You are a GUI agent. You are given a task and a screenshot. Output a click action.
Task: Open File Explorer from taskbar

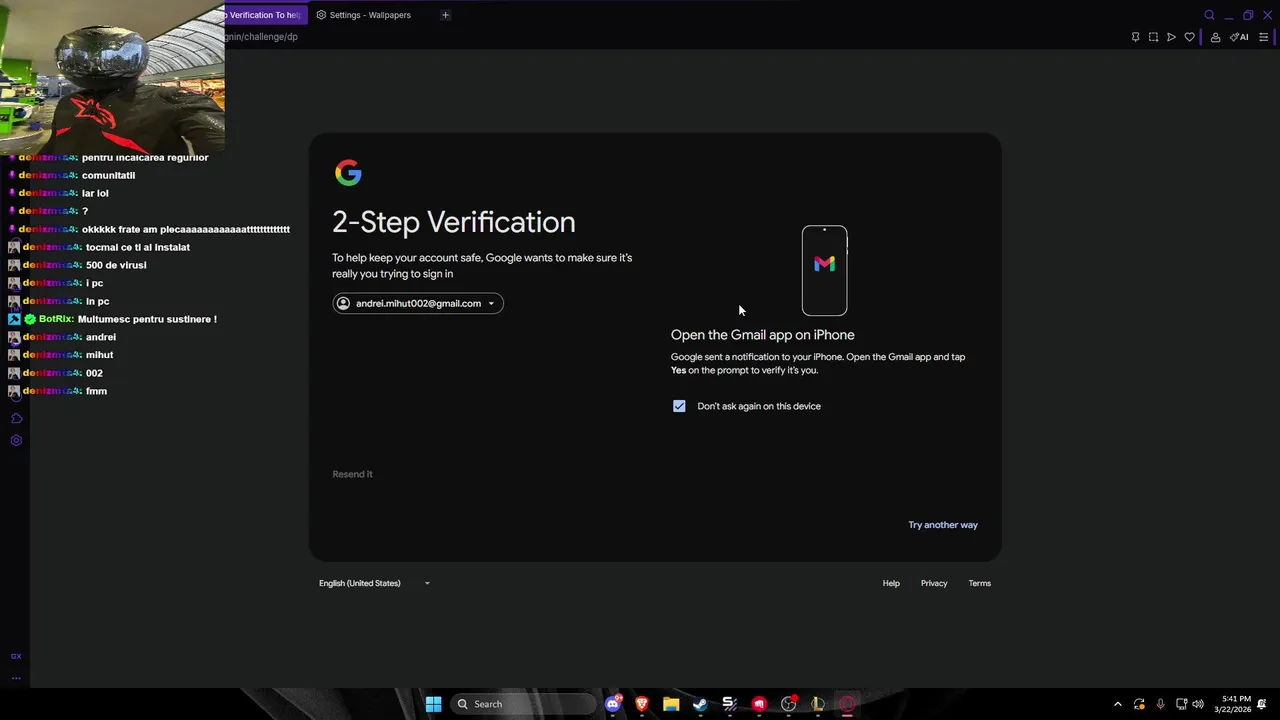click(671, 704)
